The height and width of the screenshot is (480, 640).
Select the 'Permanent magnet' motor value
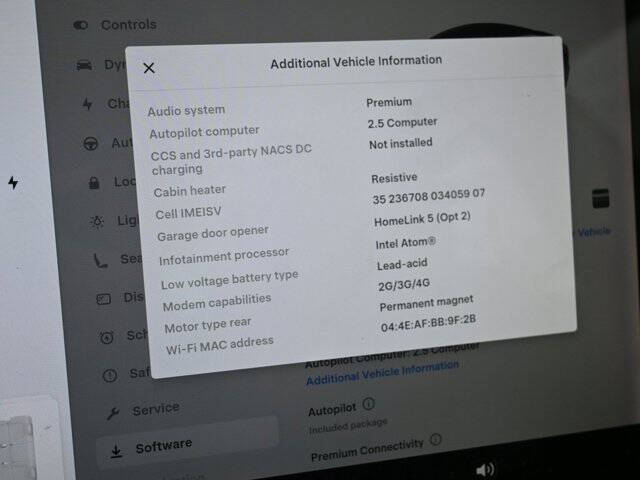tap(427, 303)
